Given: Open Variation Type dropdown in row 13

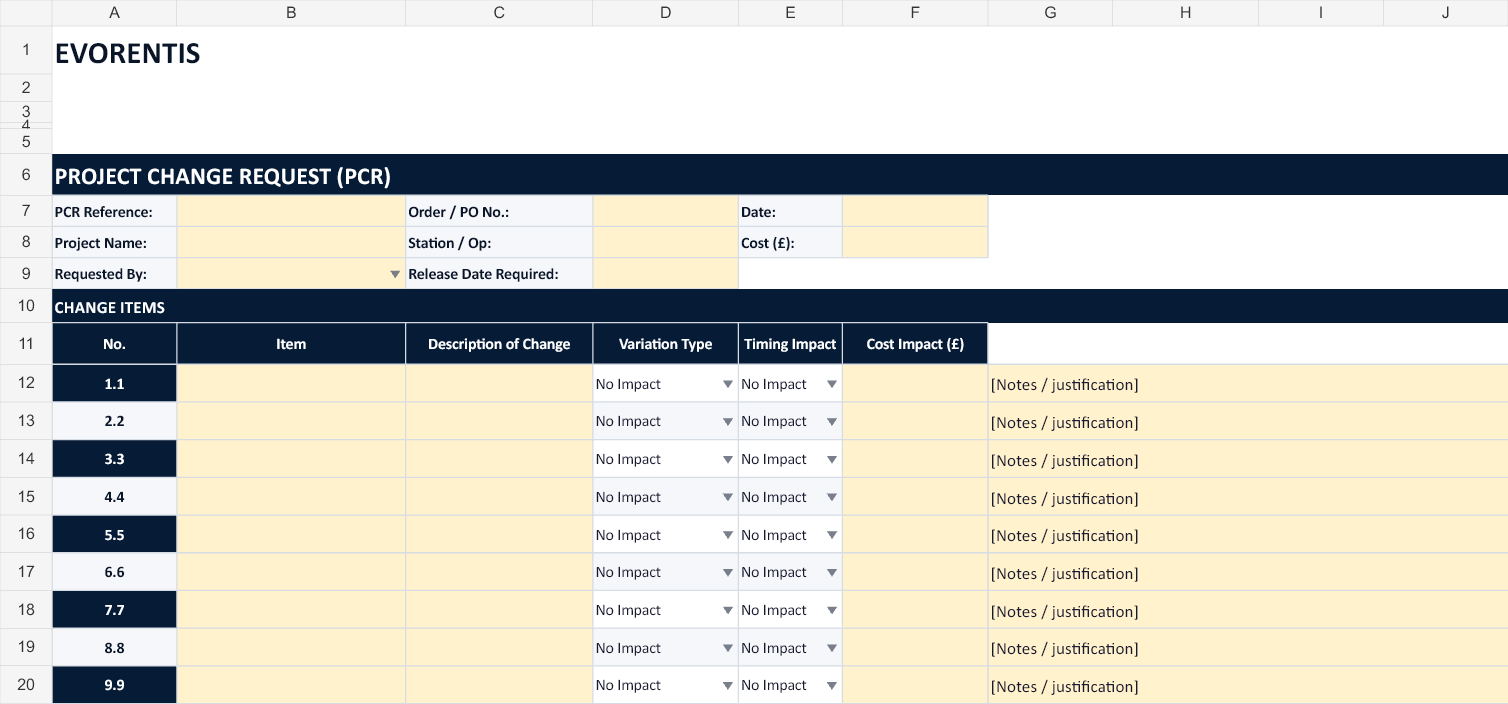Looking at the screenshot, I should point(728,422).
